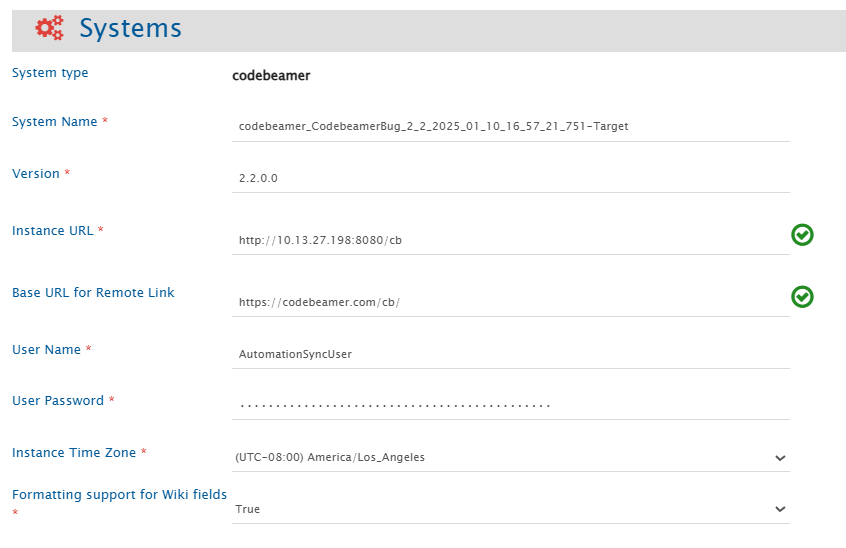The width and height of the screenshot is (846, 548).
Task: Click the green checkmark beside Base URL
Action: click(802, 297)
